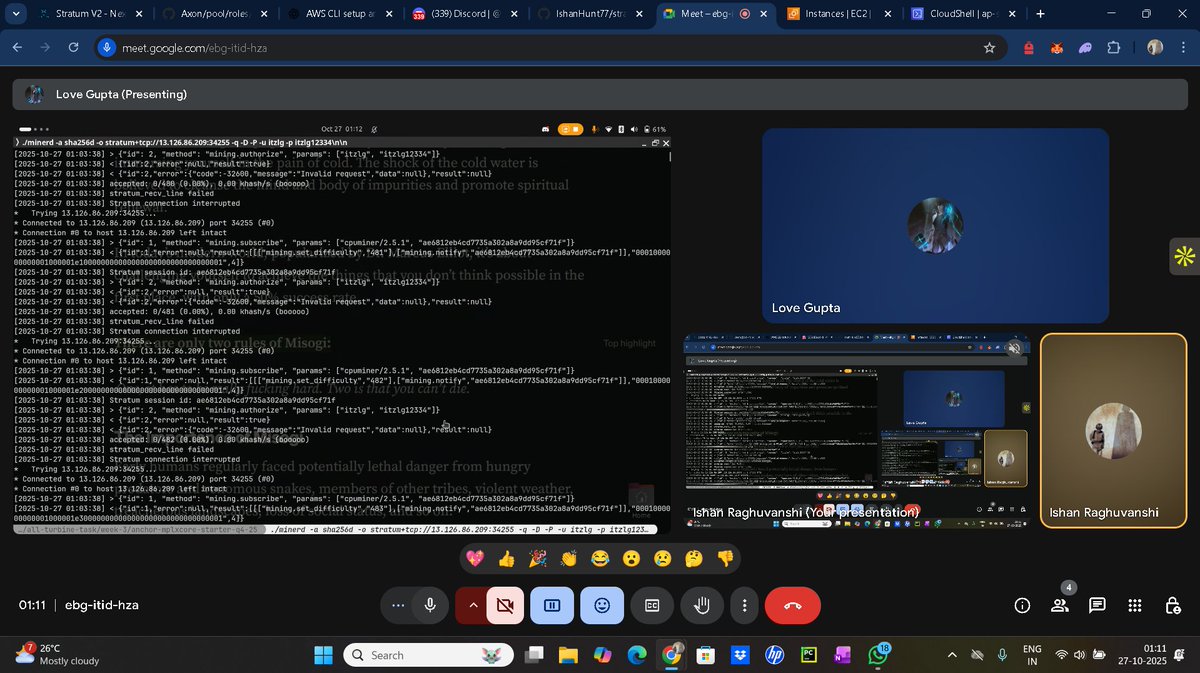Turn on captions CC button
Screen dimensions: 1200x673
(x=652, y=605)
